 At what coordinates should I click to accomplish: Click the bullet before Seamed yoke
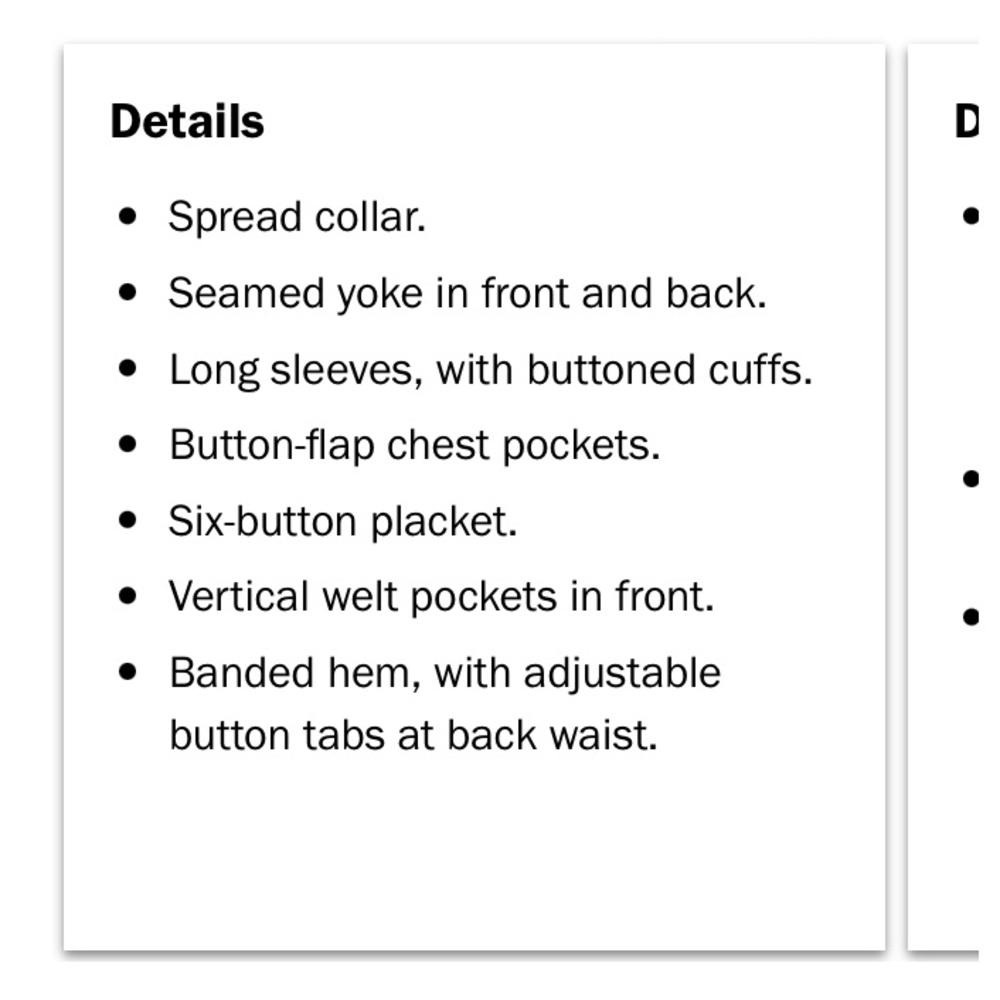point(128,293)
